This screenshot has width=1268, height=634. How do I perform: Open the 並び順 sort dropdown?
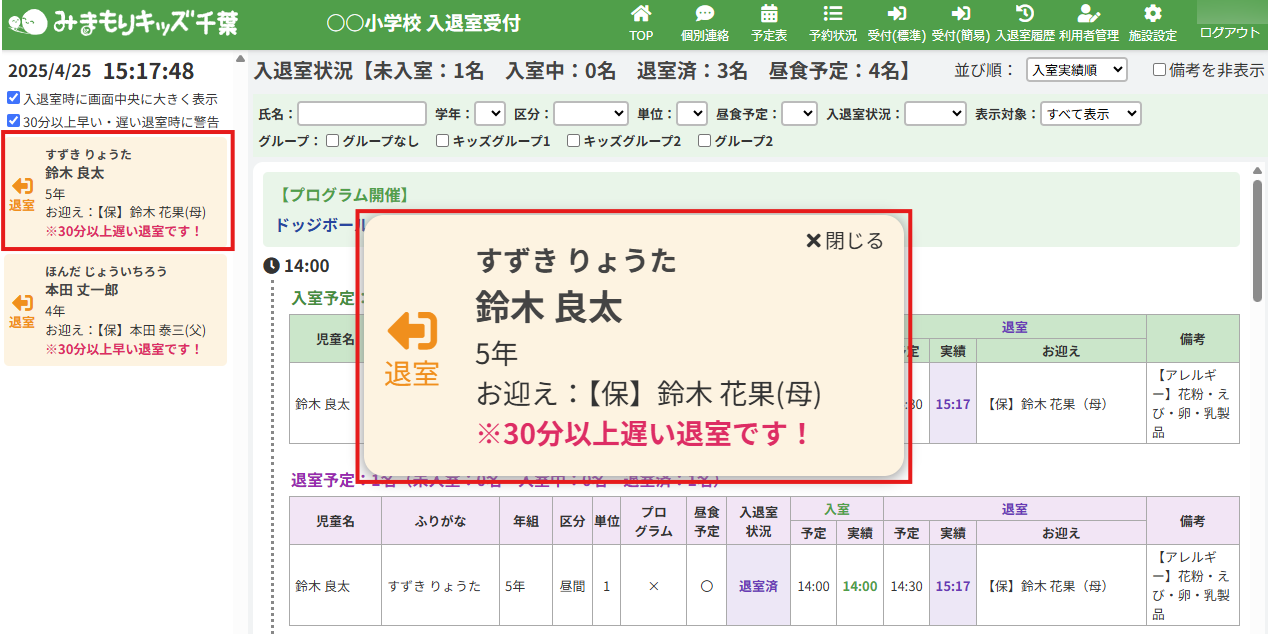[1076, 70]
